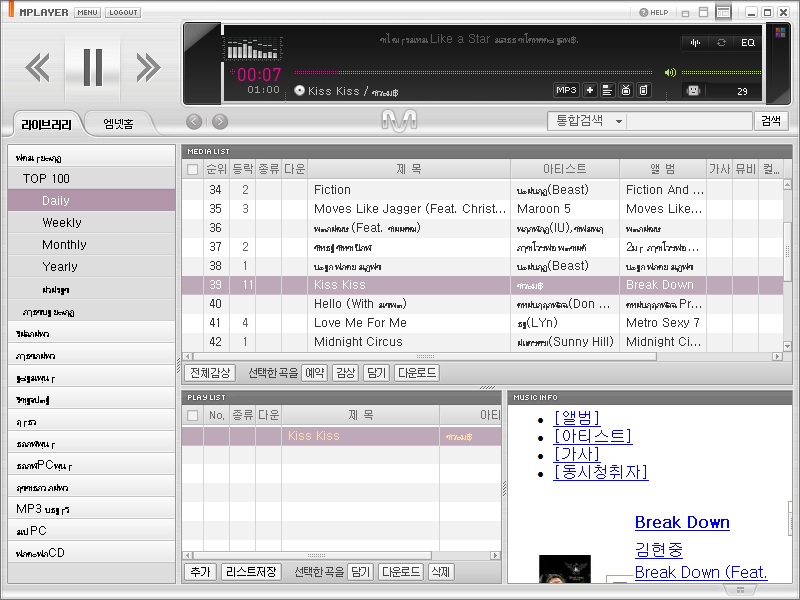The image size is (800, 600).
Task: Adjust the green volume slider
Action: (721, 72)
